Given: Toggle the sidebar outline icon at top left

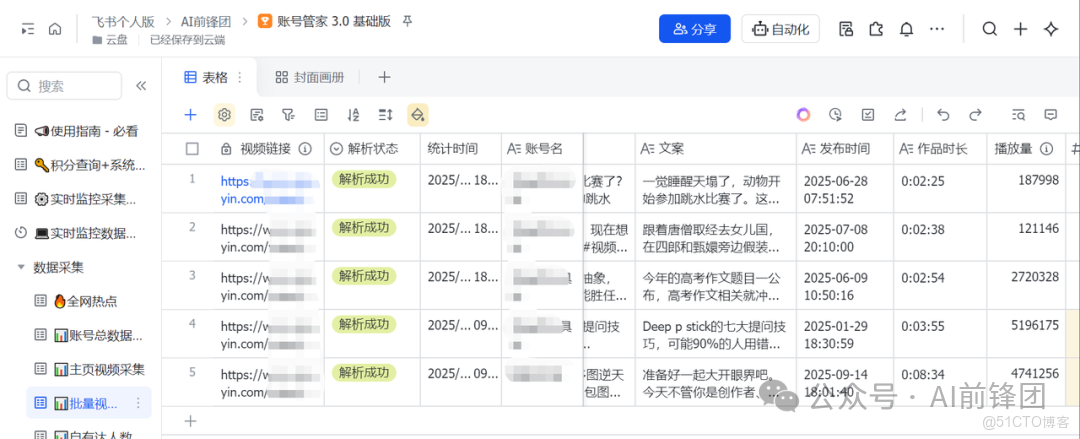Looking at the screenshot, I should click(x=28, y=29).
